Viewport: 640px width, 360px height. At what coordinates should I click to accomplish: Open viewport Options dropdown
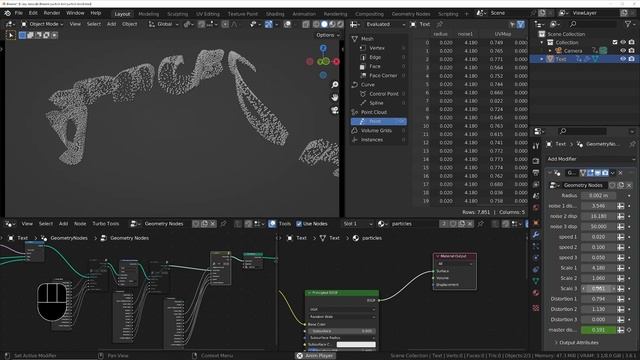point(328,35)
